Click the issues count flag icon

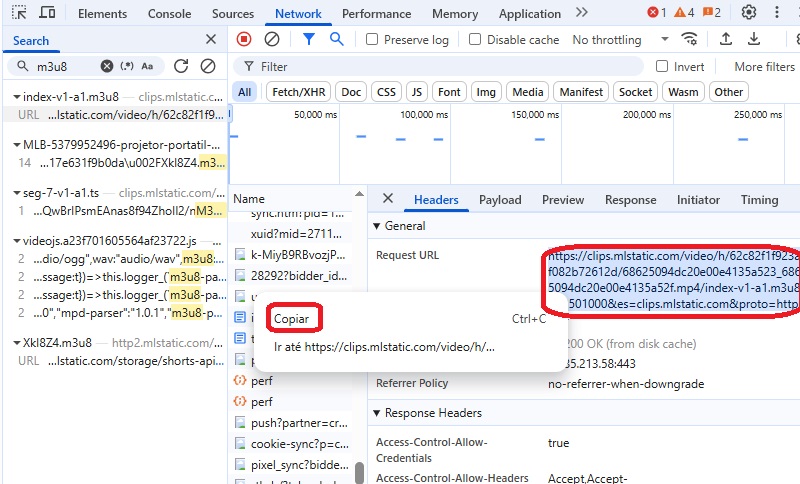coord(708,13)
